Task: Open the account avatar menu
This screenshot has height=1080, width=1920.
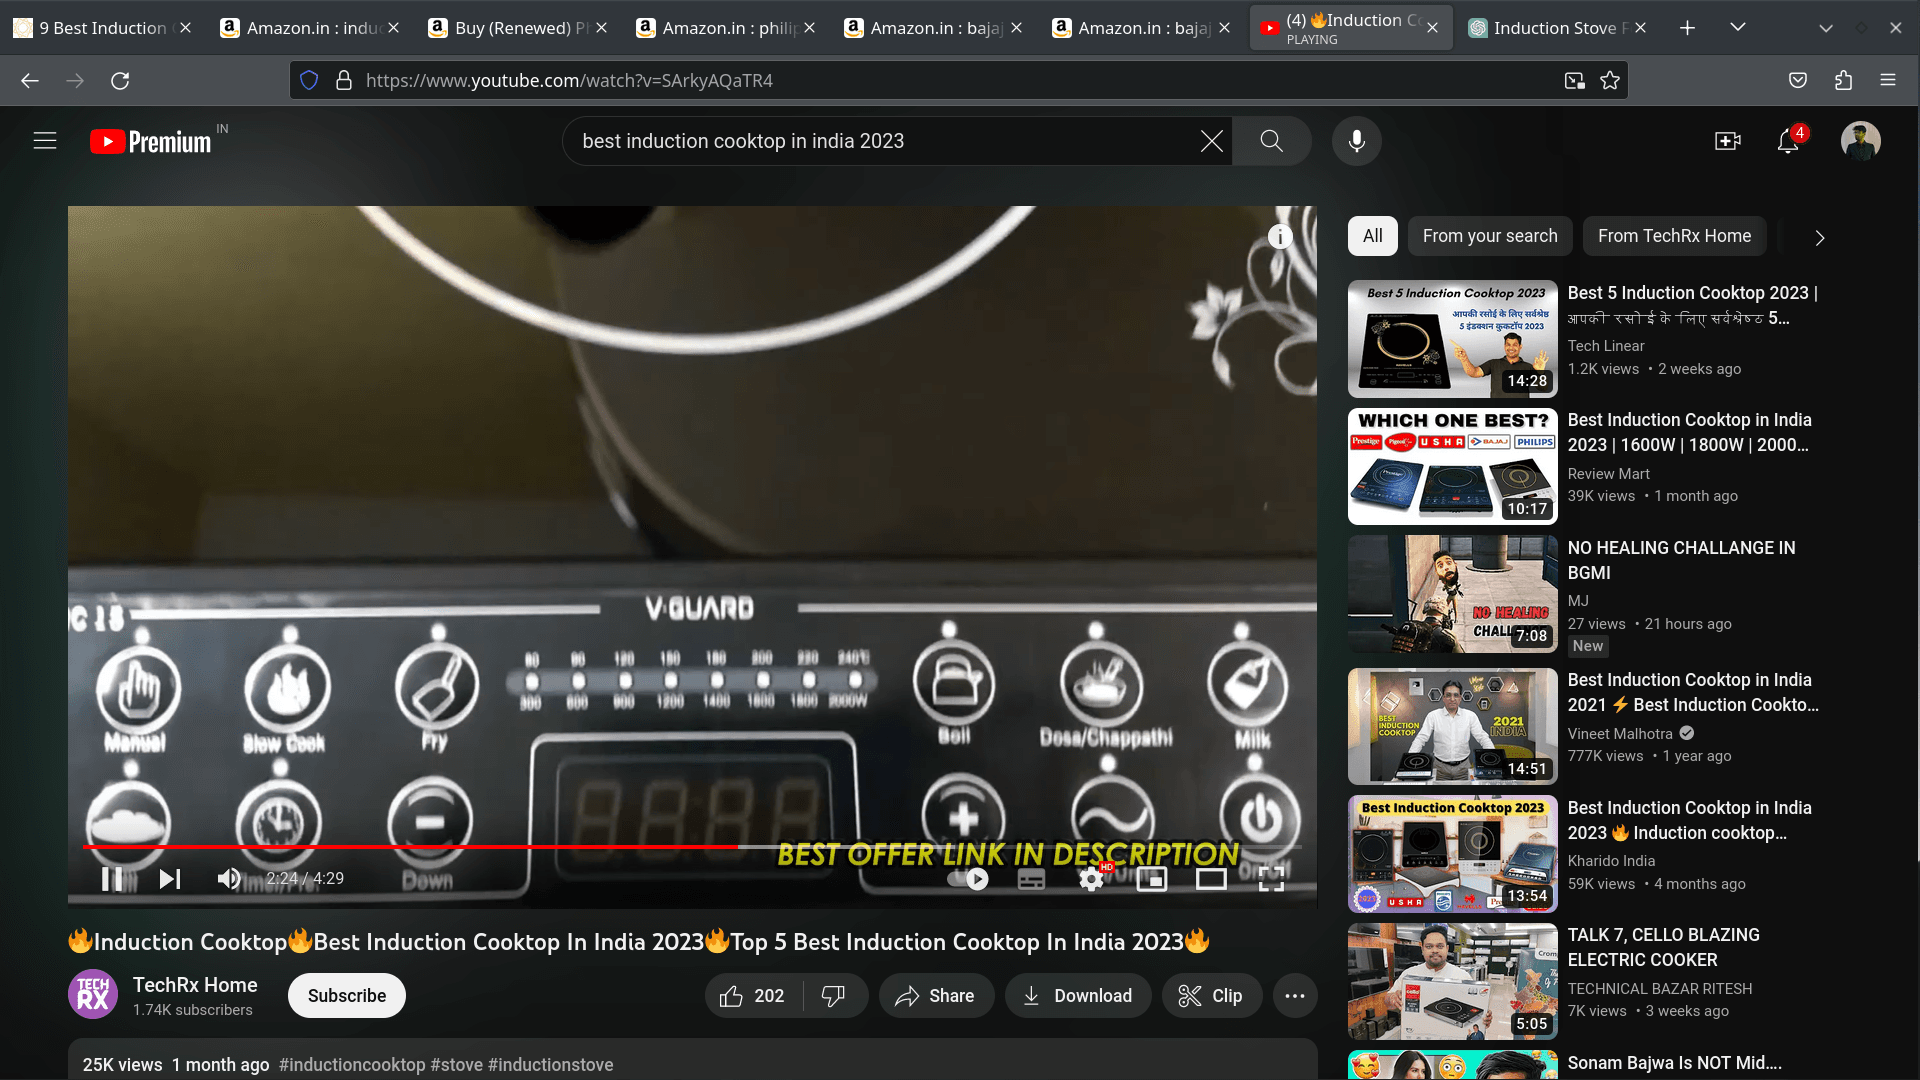Action: (1860, 141)
